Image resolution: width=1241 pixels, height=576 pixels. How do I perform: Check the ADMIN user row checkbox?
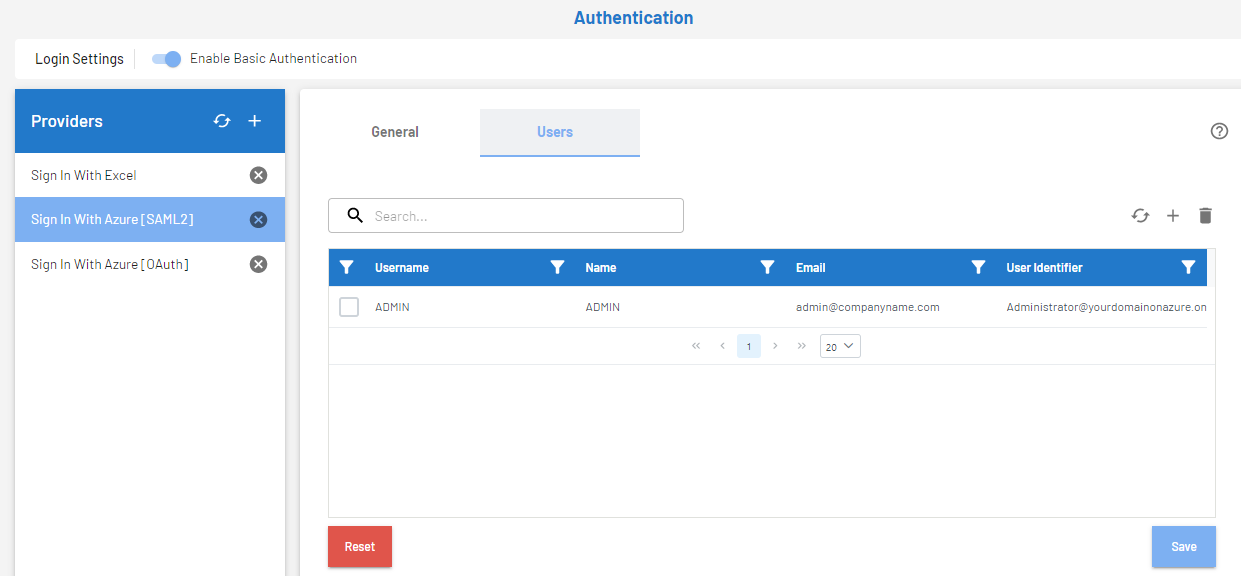349,307
